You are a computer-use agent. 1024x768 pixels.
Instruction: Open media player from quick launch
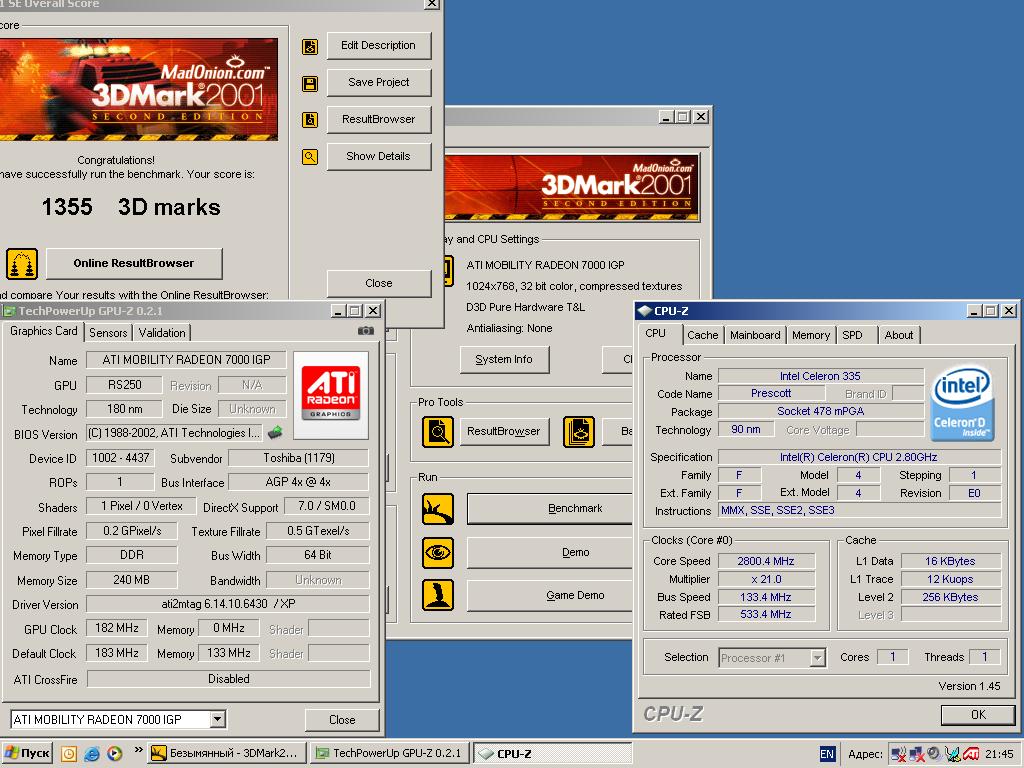[114, 754]
